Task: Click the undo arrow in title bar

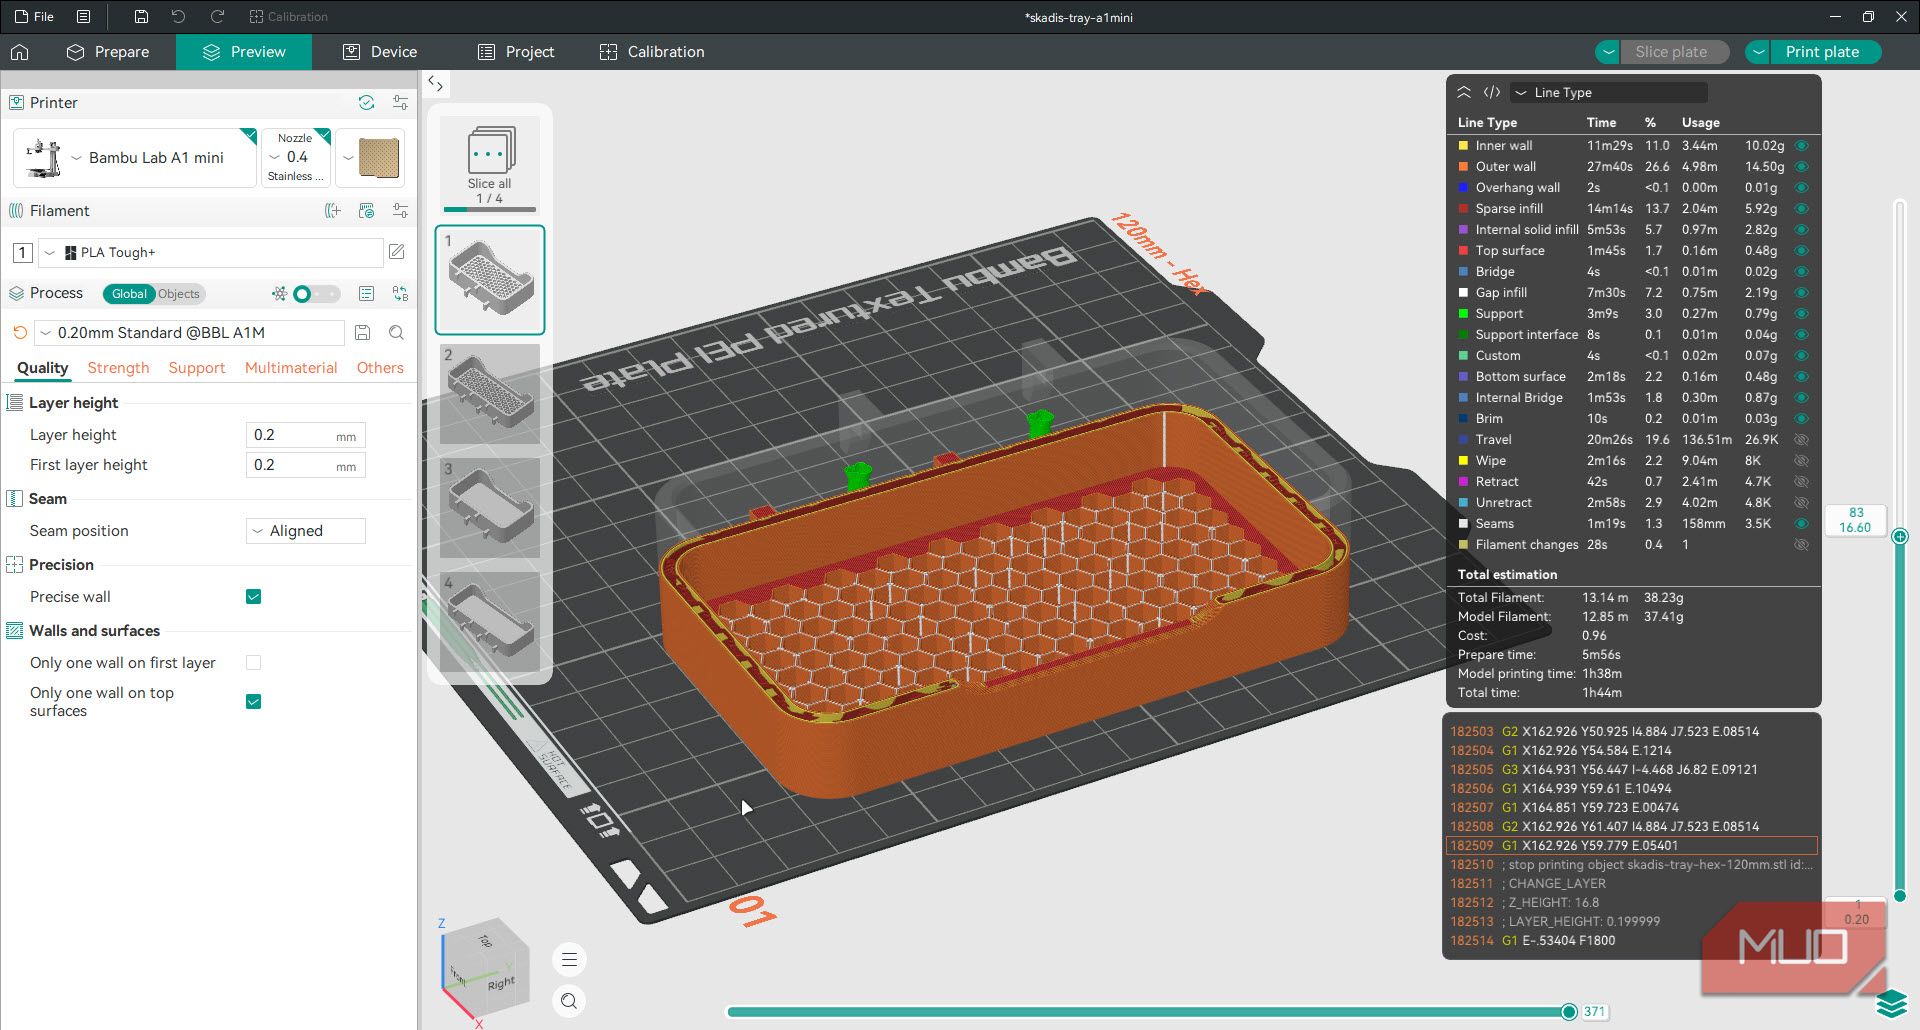Action: tap(178, 17)
